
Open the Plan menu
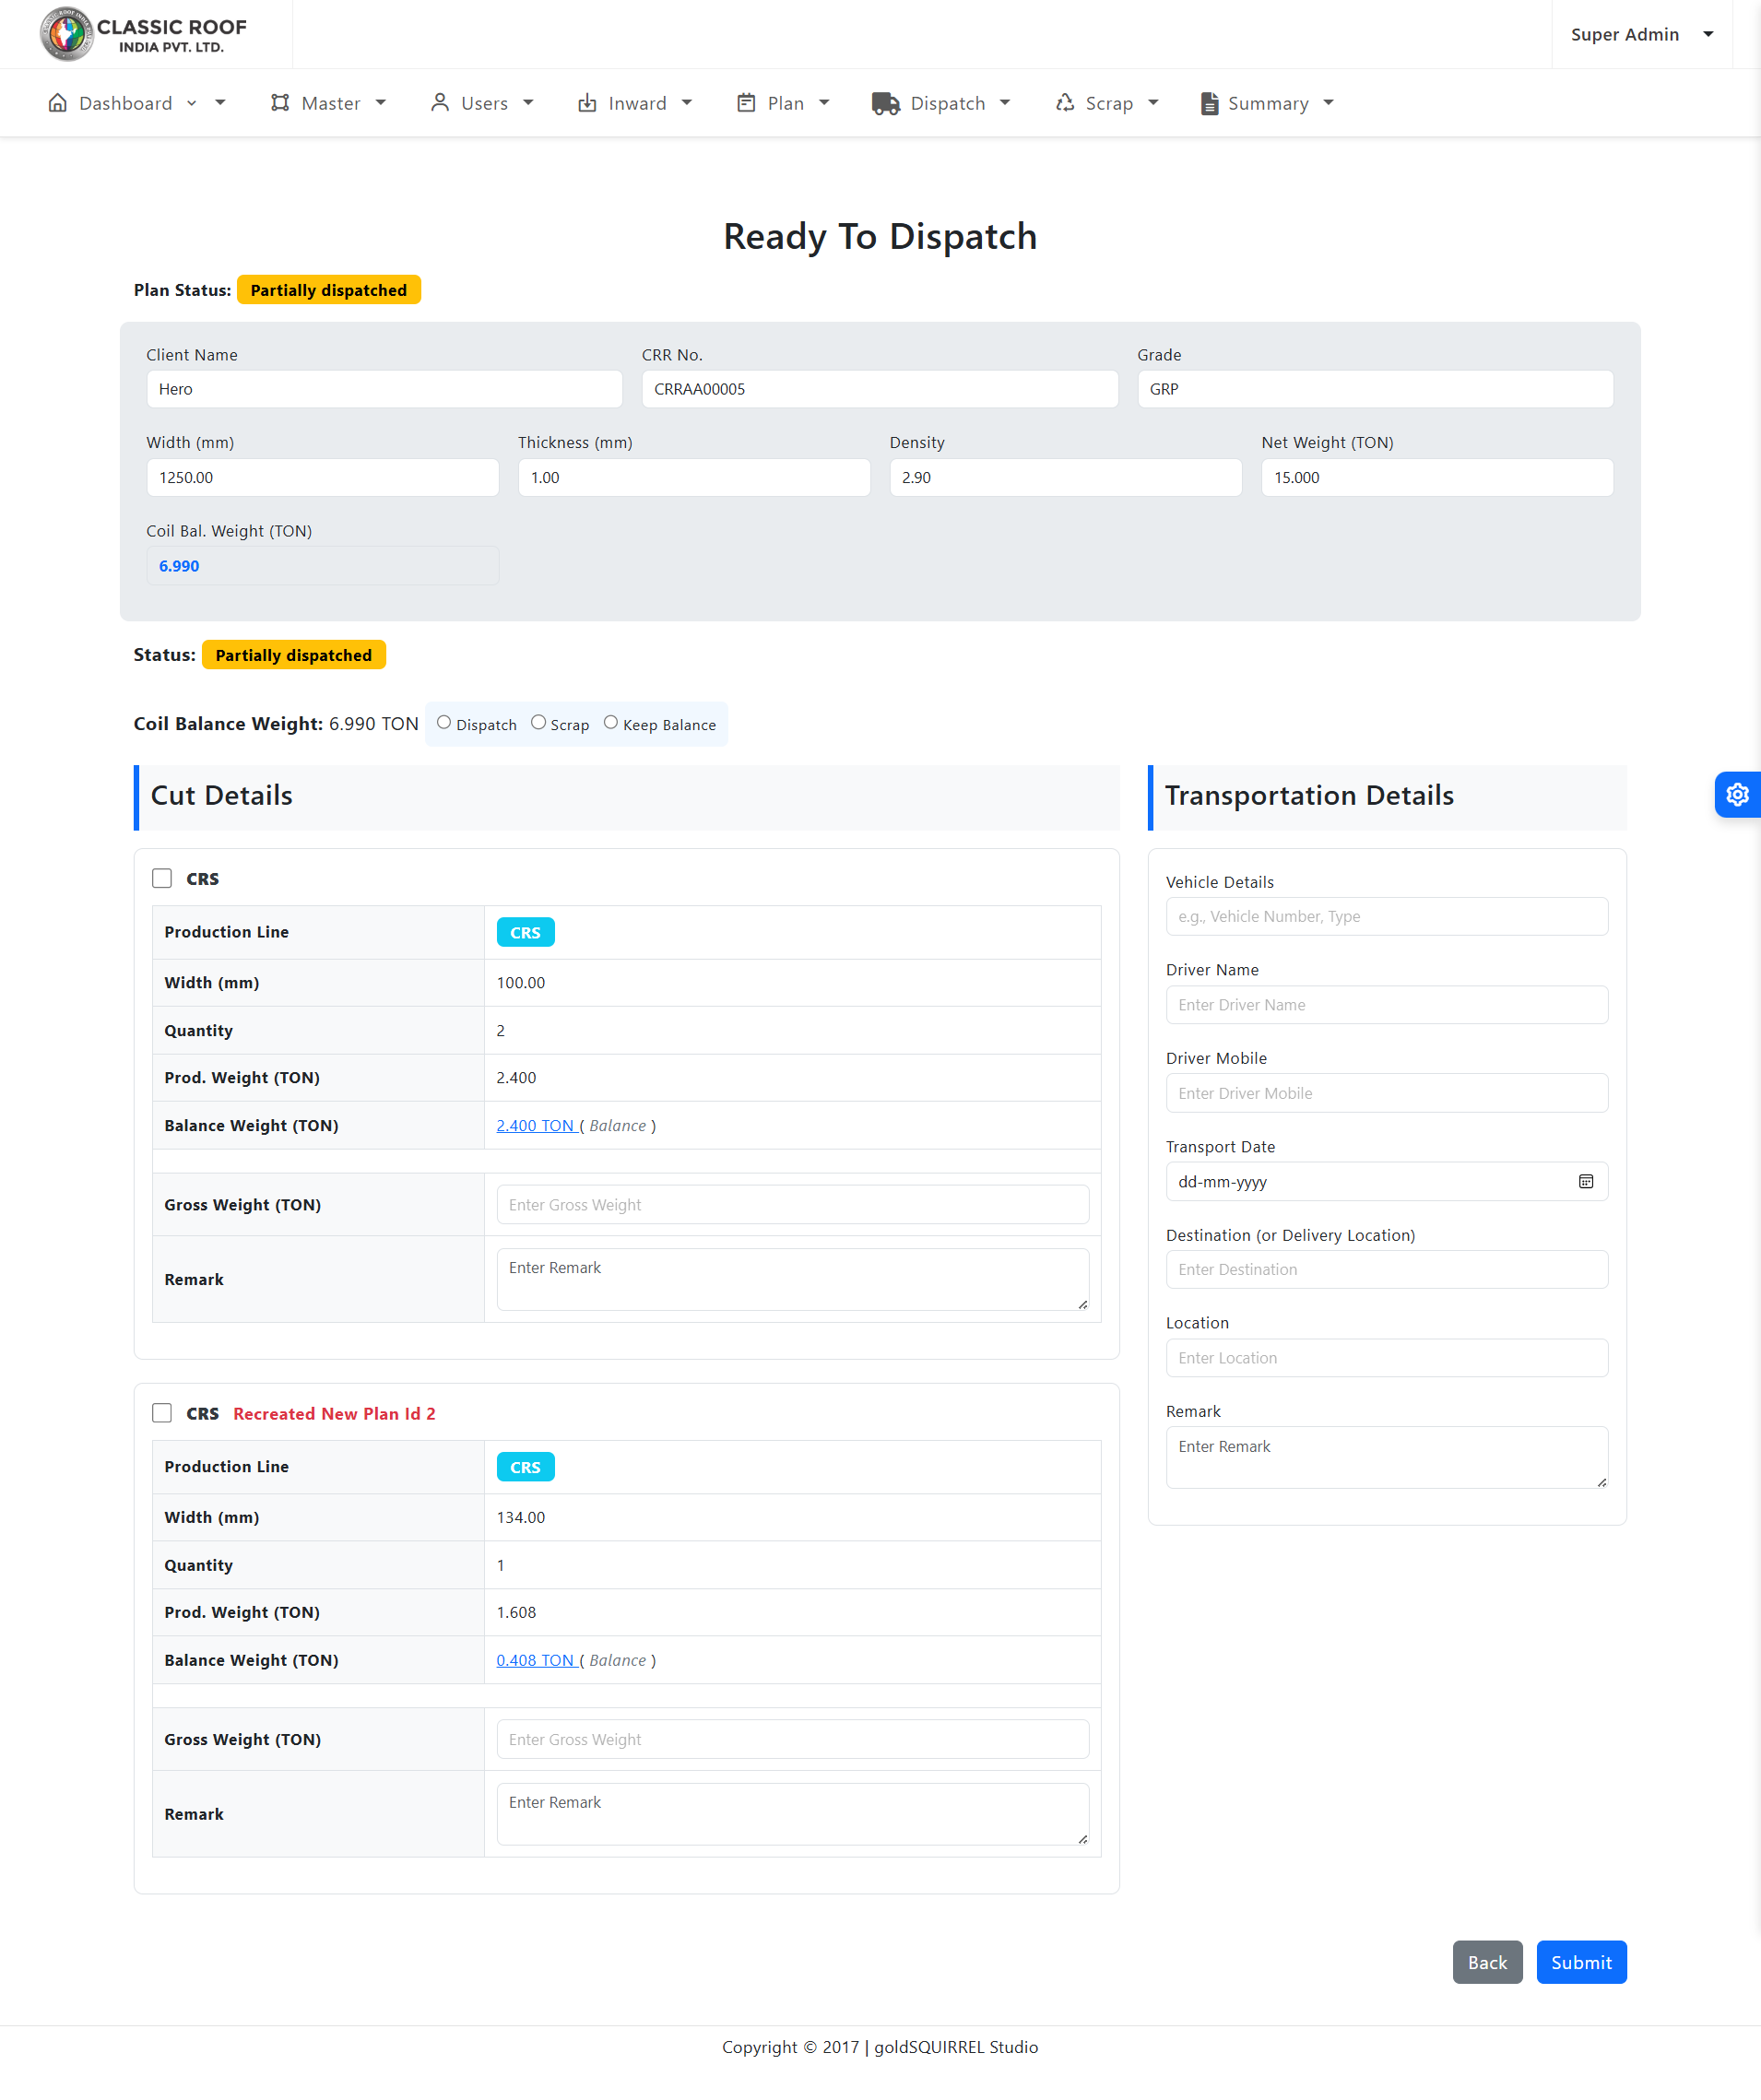tap(784, 103)
